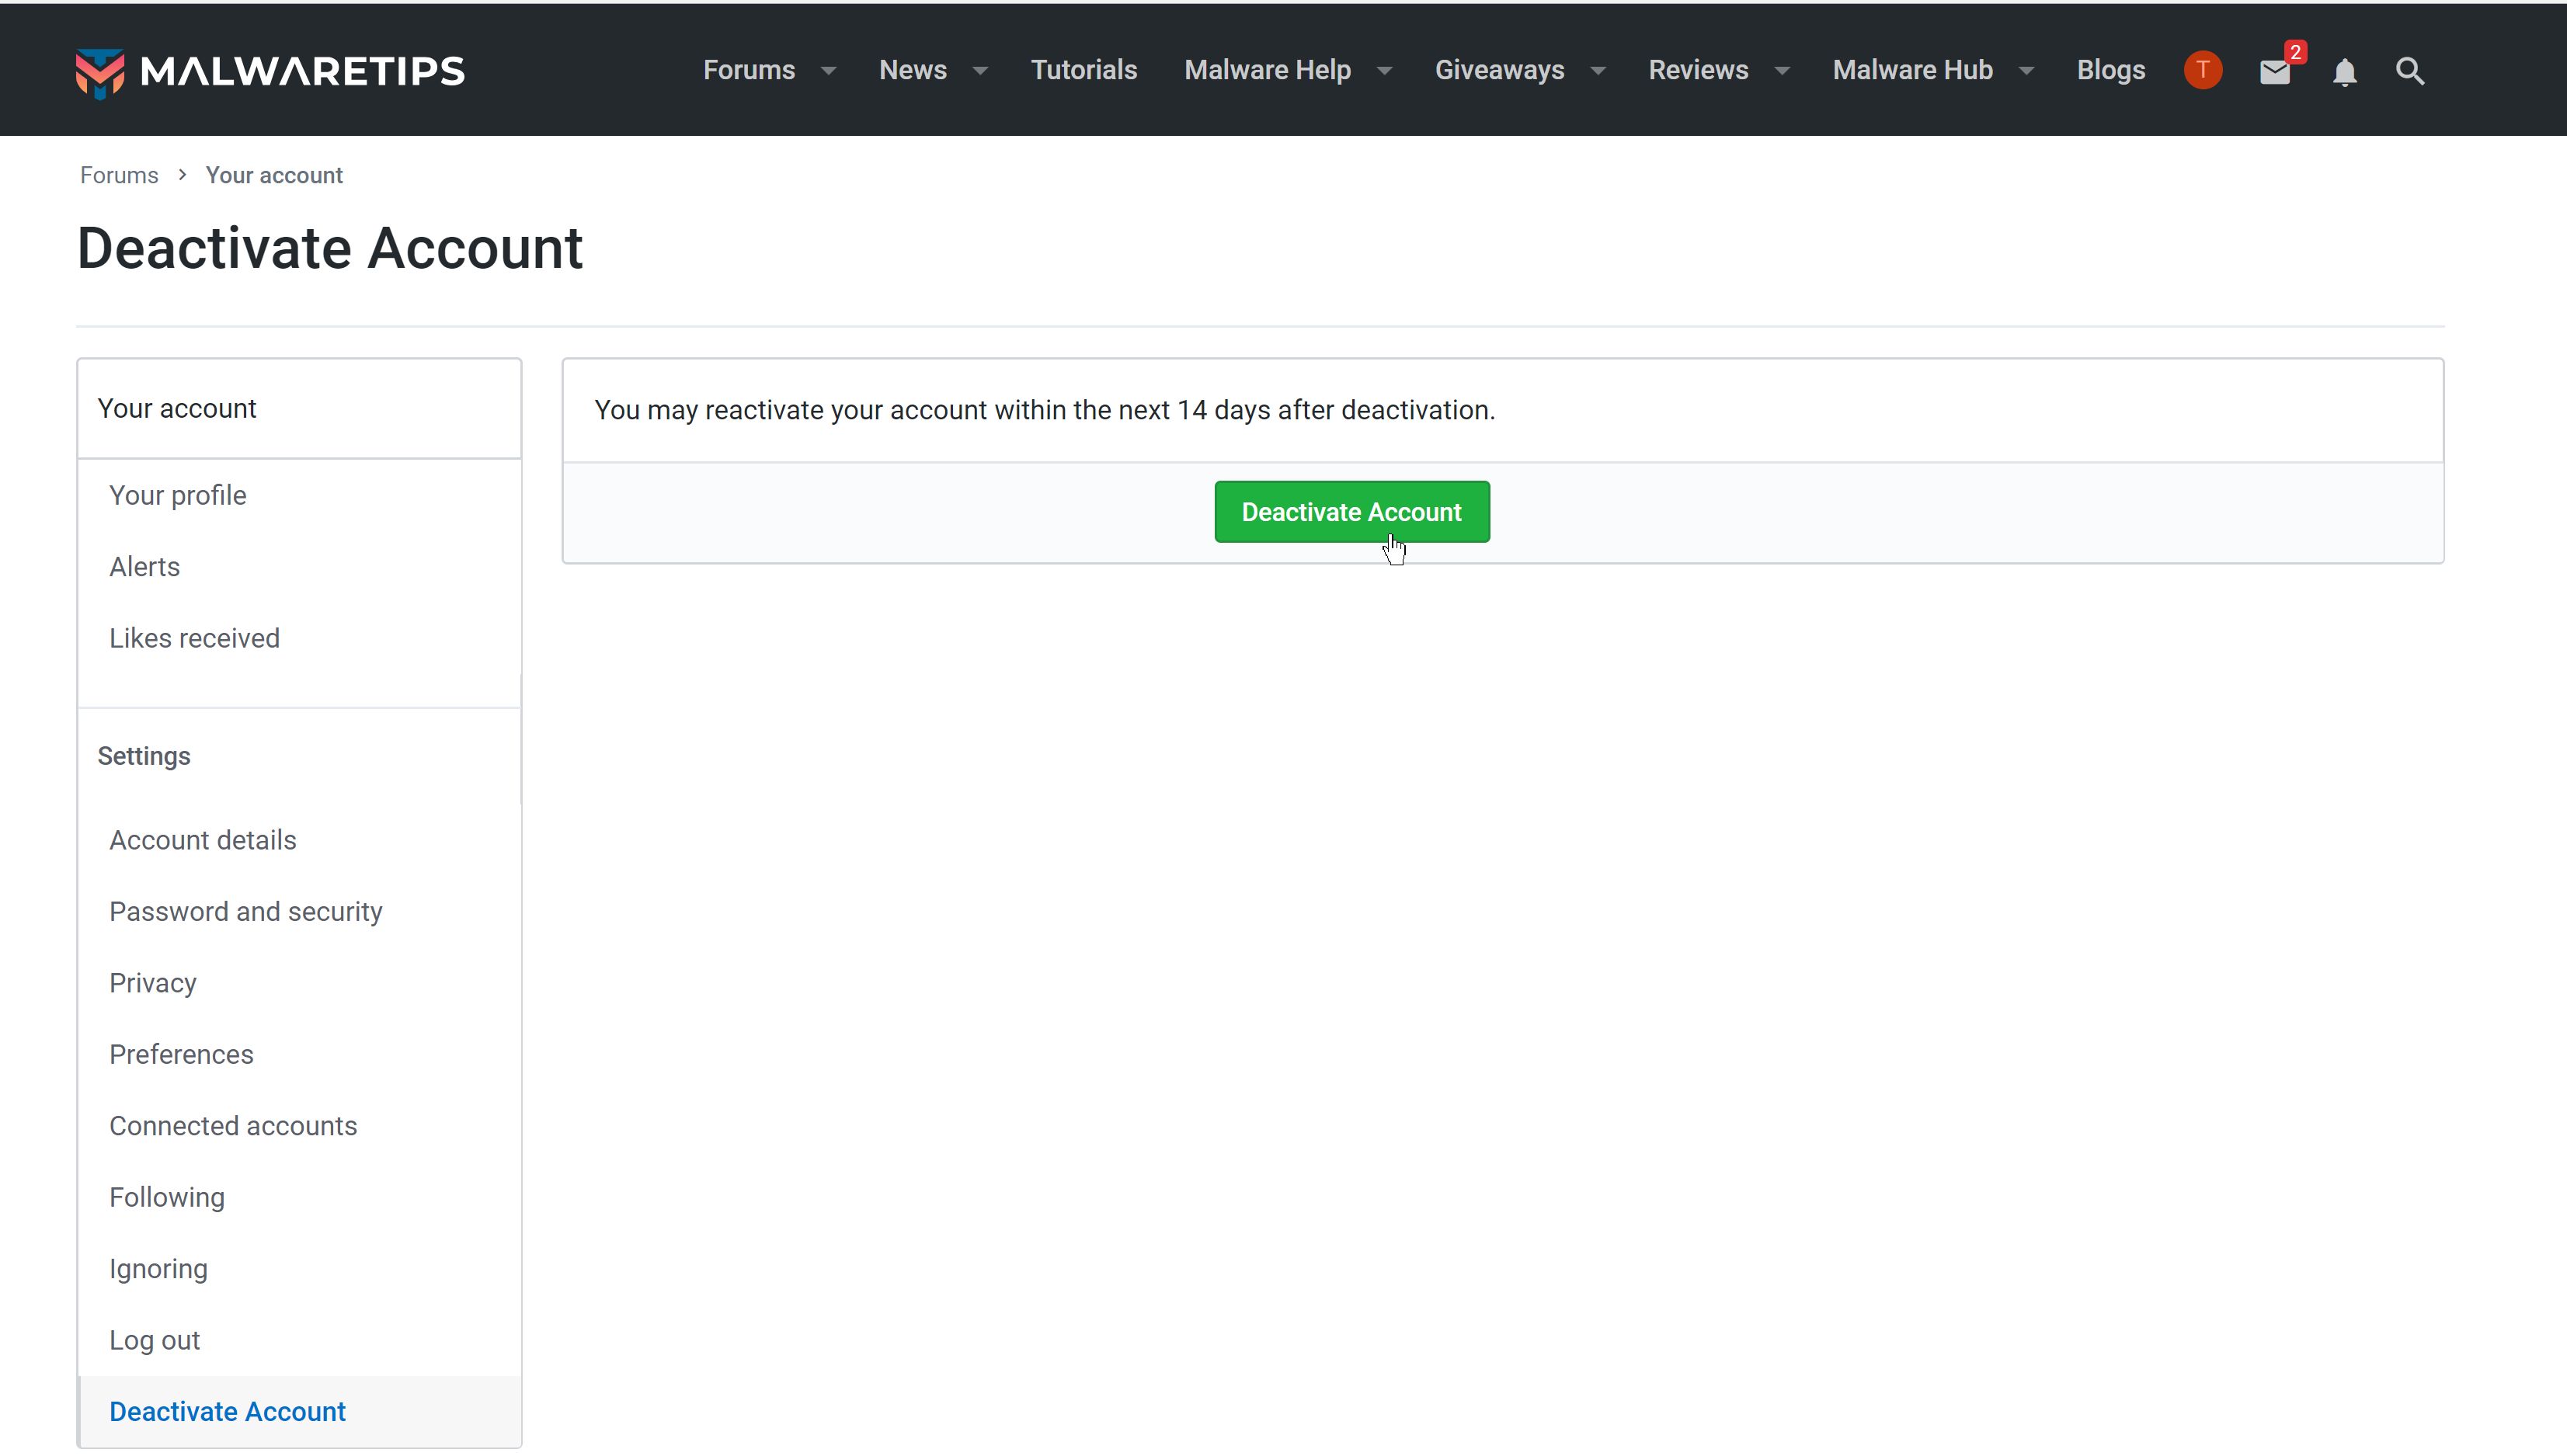Open the Blogs menu item
Viewport: 2567px width, 1456px height.
2110,70
